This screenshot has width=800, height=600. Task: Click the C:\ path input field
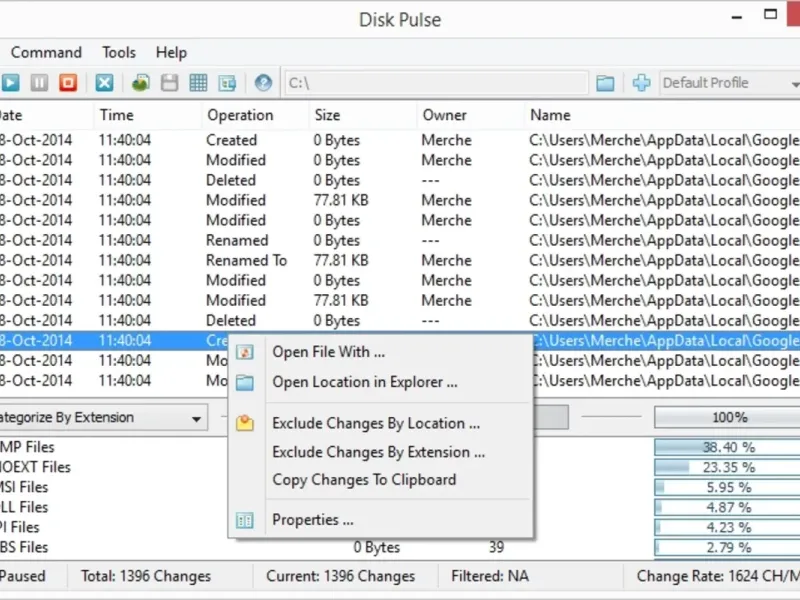pos(433,83)
